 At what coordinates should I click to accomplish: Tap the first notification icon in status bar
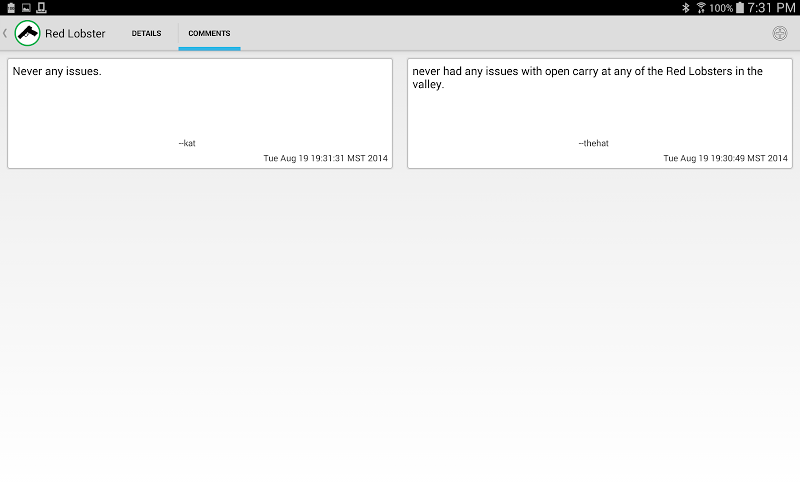coord(11,8)
